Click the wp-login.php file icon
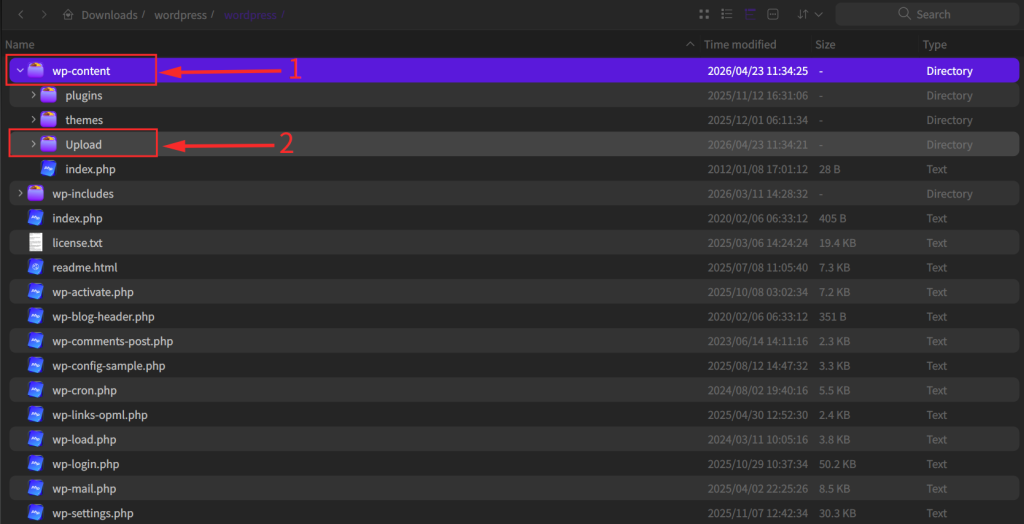 [x=36, y=464]
